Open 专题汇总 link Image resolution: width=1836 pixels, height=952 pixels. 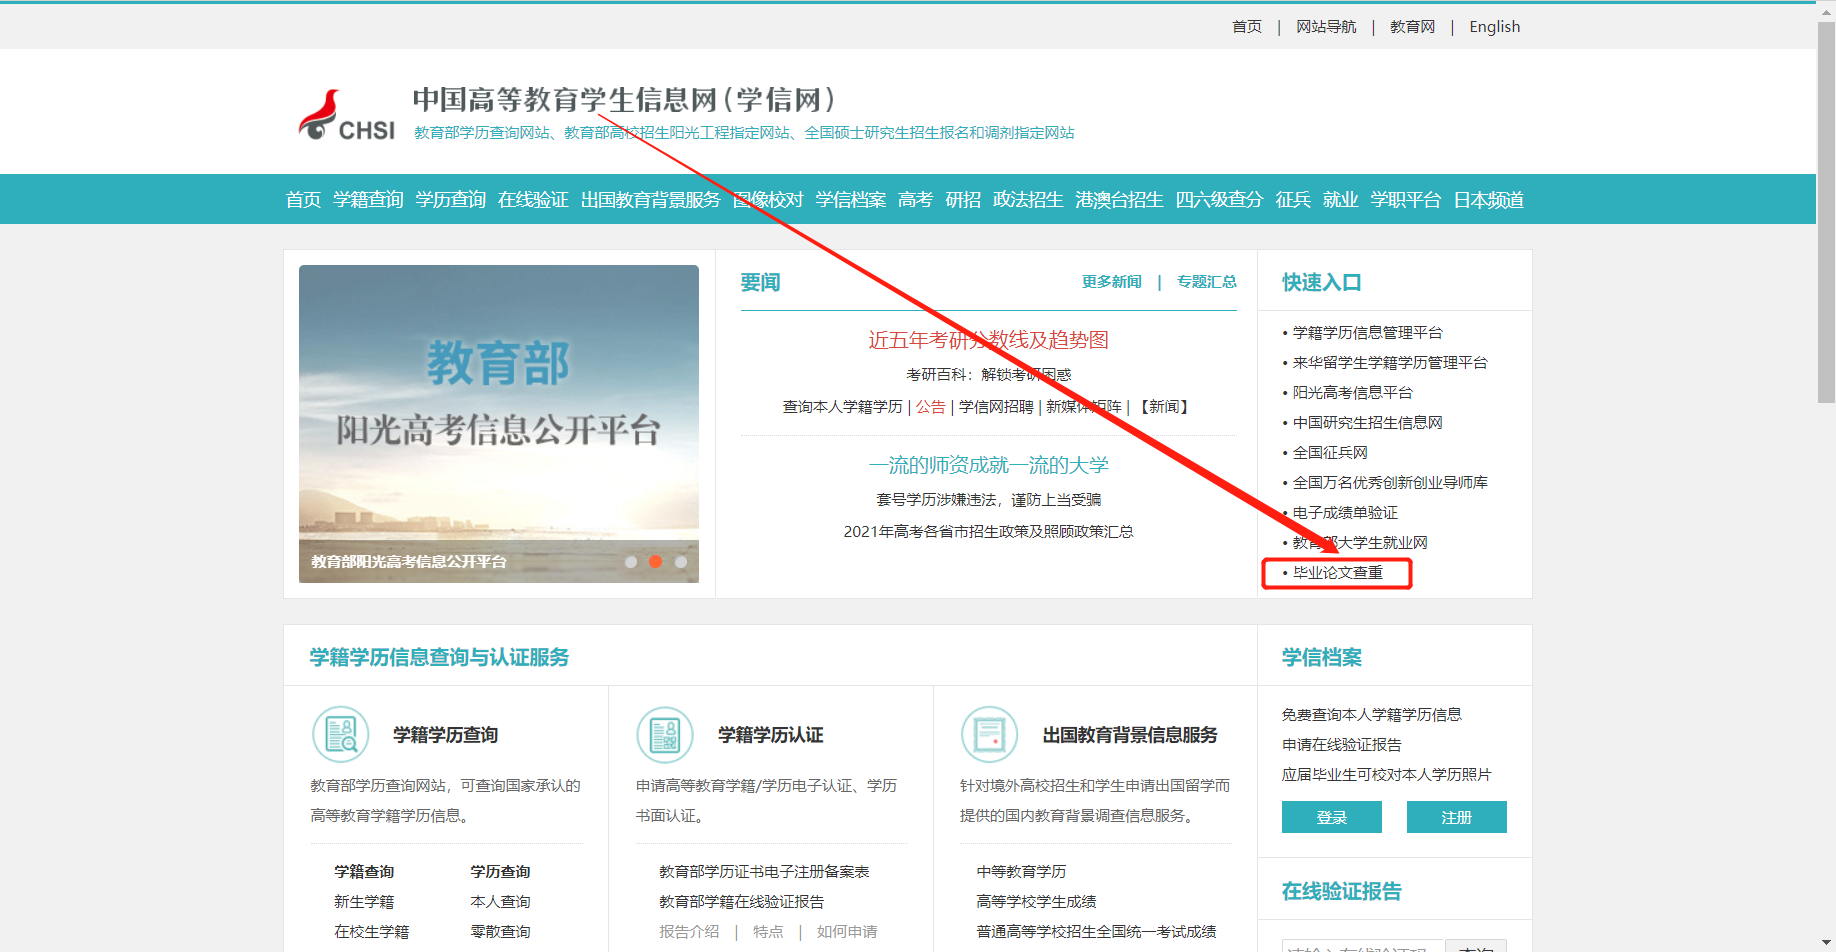pyautogui.click(x=1207, y=282)
